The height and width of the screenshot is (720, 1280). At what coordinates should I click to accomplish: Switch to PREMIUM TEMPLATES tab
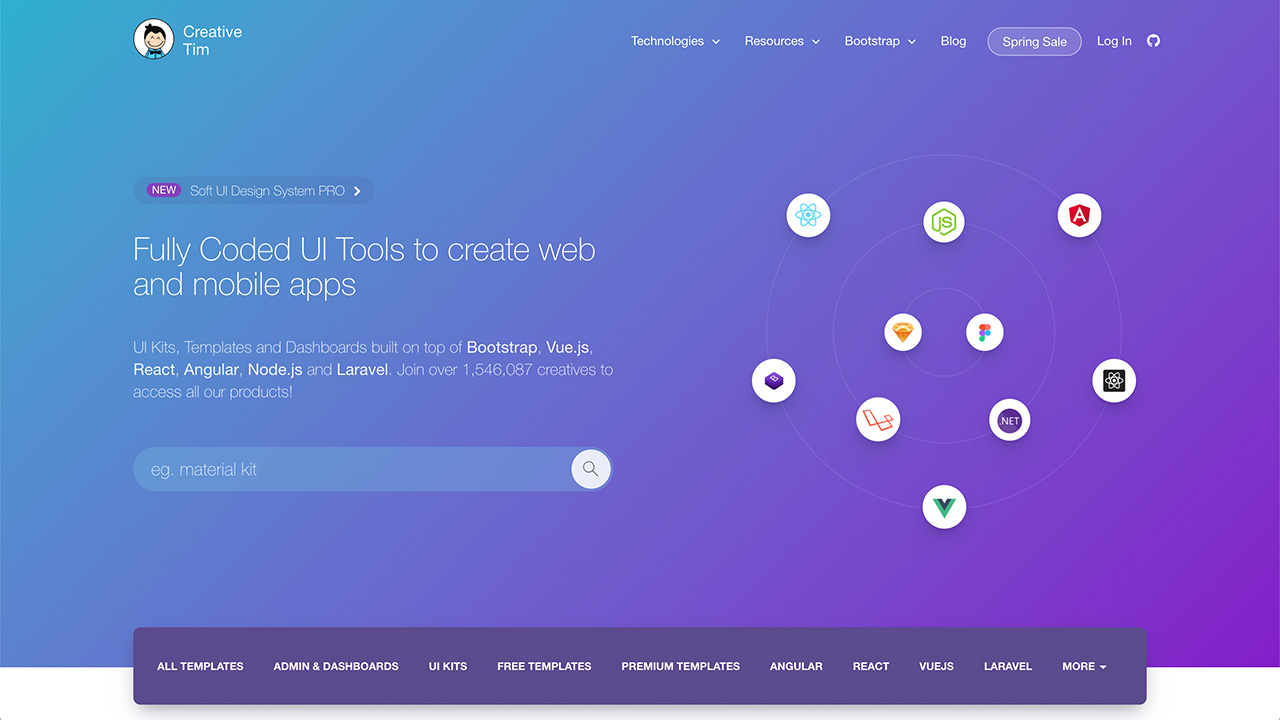click(681, 666)
